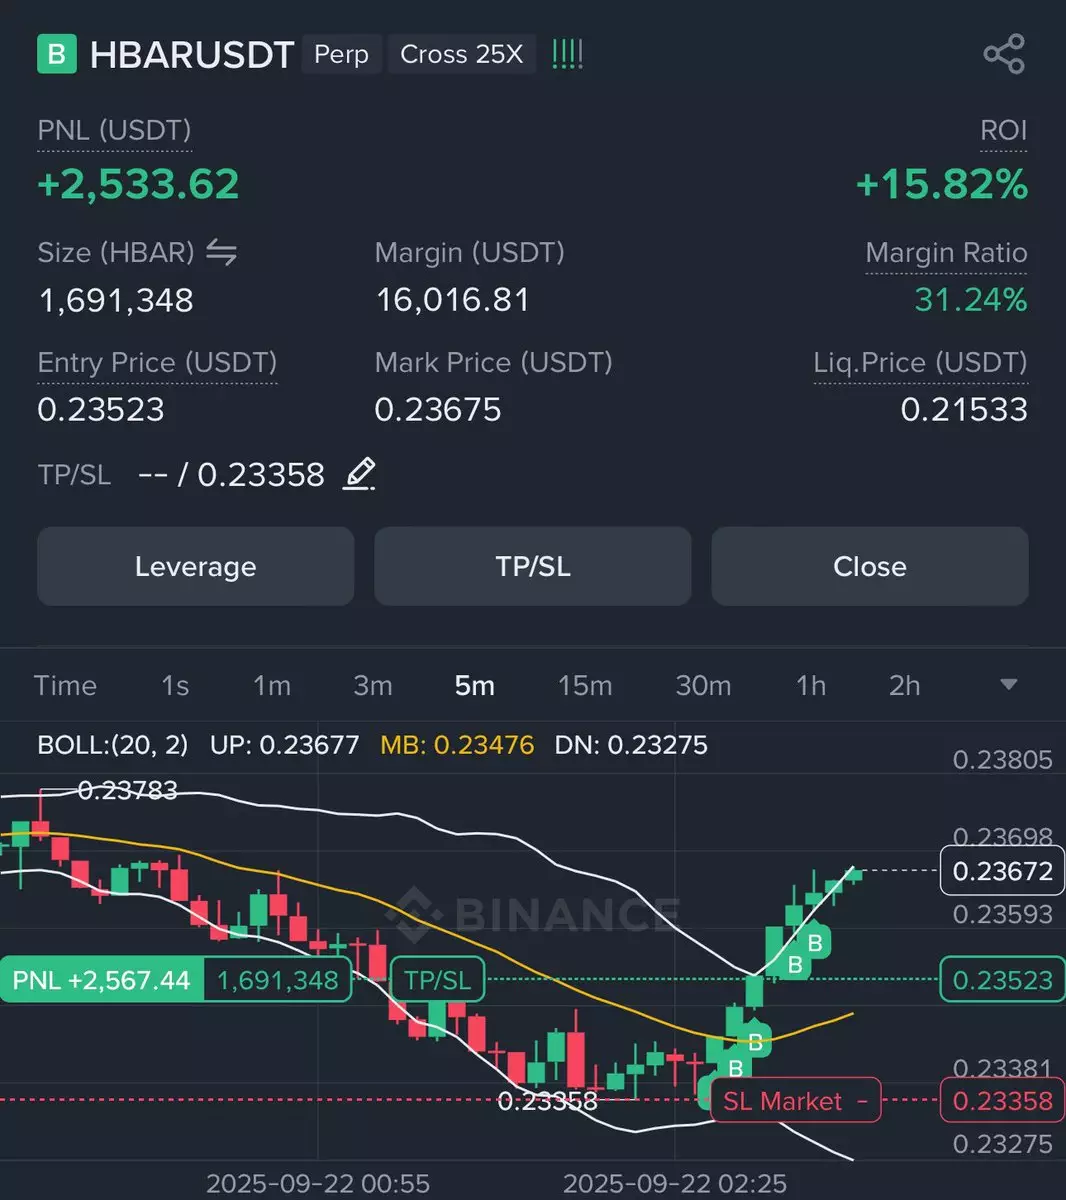Tap the share icon for this position

pyautogui.click(x=1004, y=54)
